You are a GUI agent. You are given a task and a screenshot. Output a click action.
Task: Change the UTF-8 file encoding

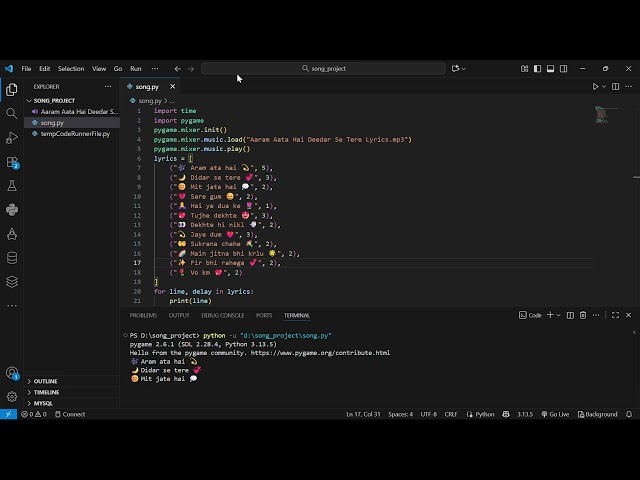click(429, 414)
